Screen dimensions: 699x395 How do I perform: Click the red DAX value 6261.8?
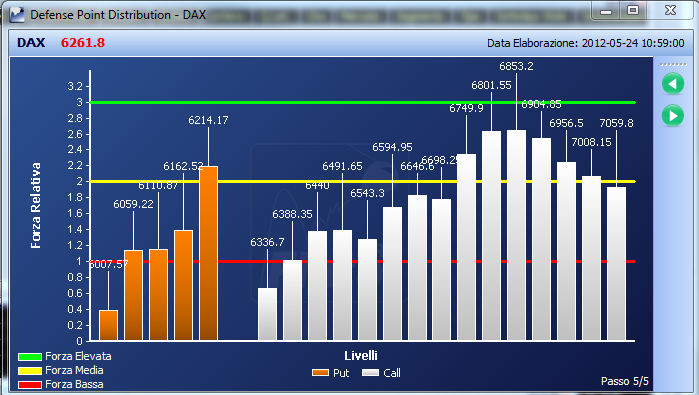83,43
